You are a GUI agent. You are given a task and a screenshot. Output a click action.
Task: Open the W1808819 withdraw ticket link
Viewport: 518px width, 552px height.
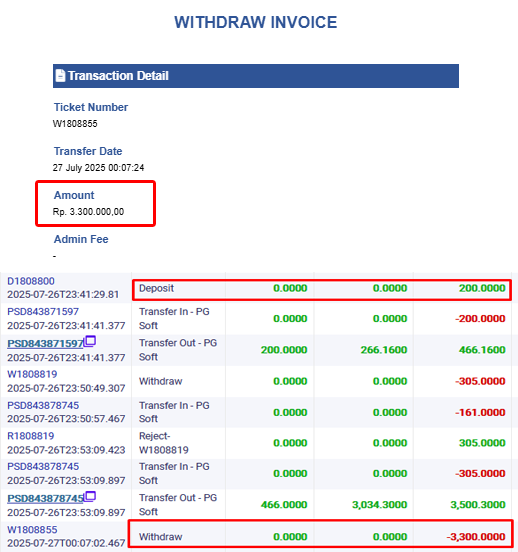pyautogui.click(x=32, y=374)
